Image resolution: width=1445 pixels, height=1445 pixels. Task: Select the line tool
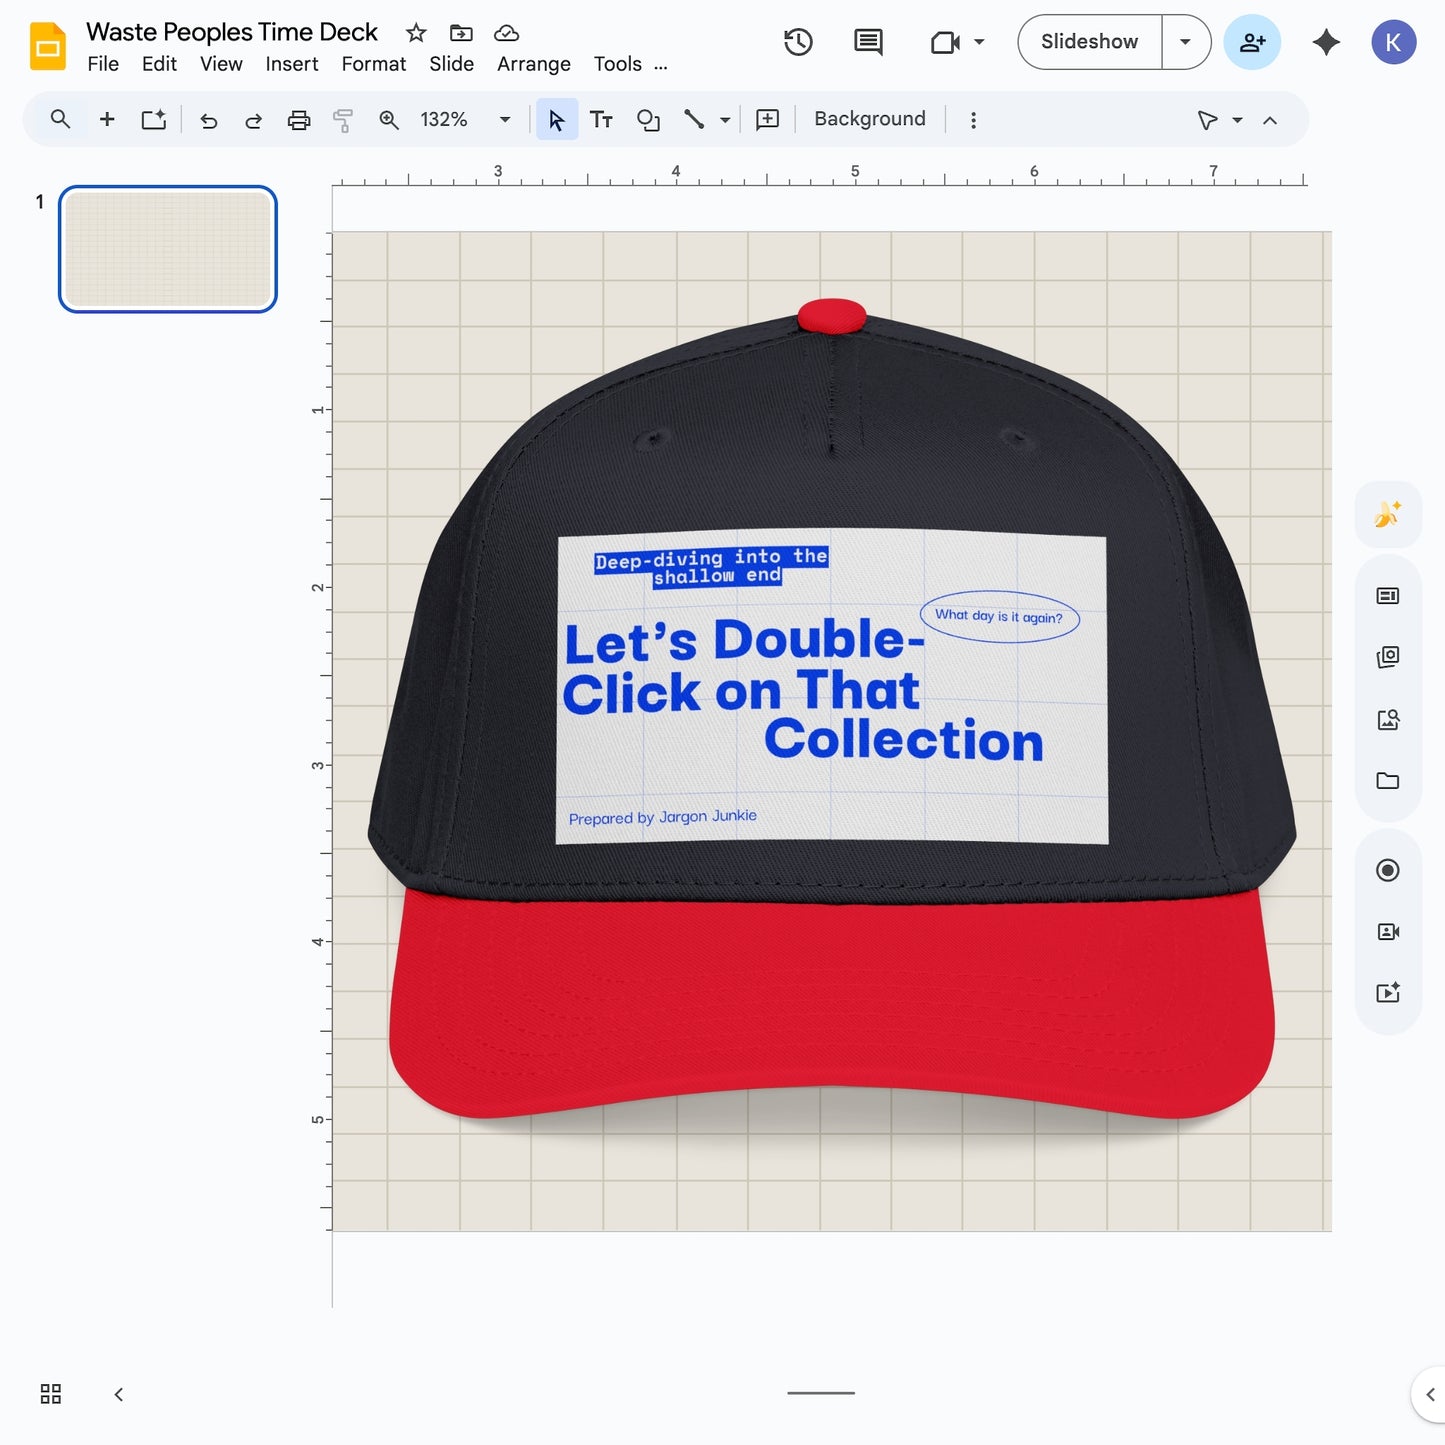click(694, 120)
